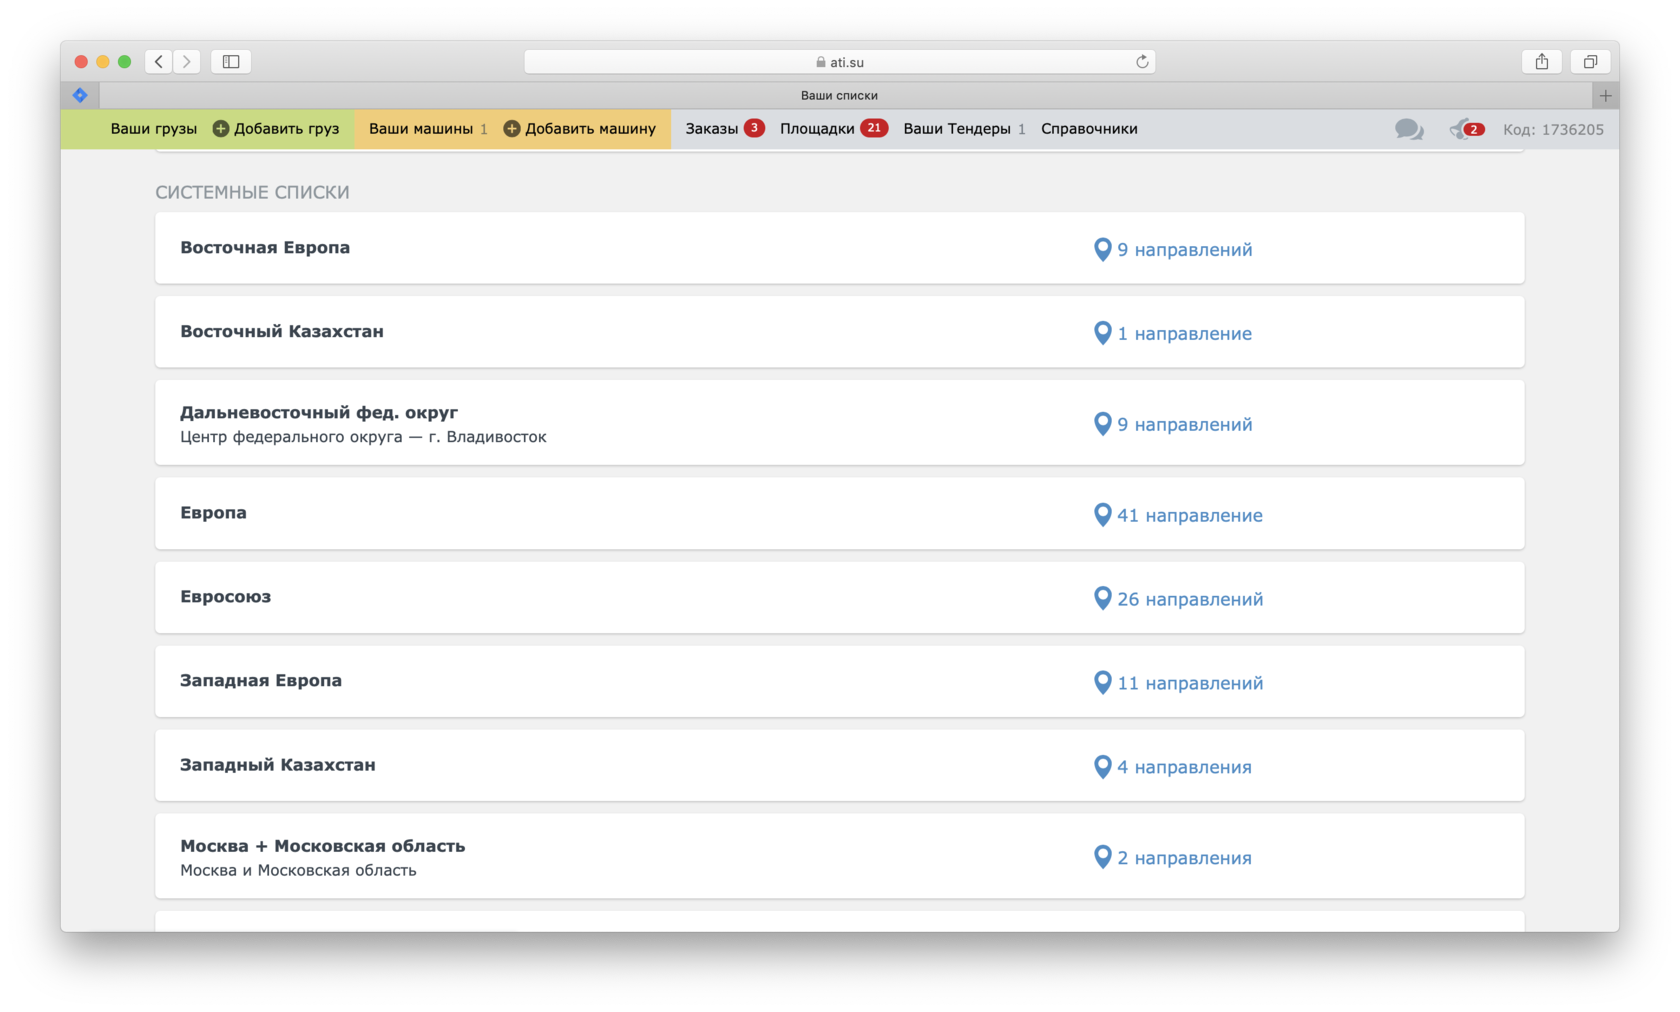The width and height of the screenshot is (1680, 1012).
Task: Open the Ваши грузы menu
Action: [x=153, y=129]
